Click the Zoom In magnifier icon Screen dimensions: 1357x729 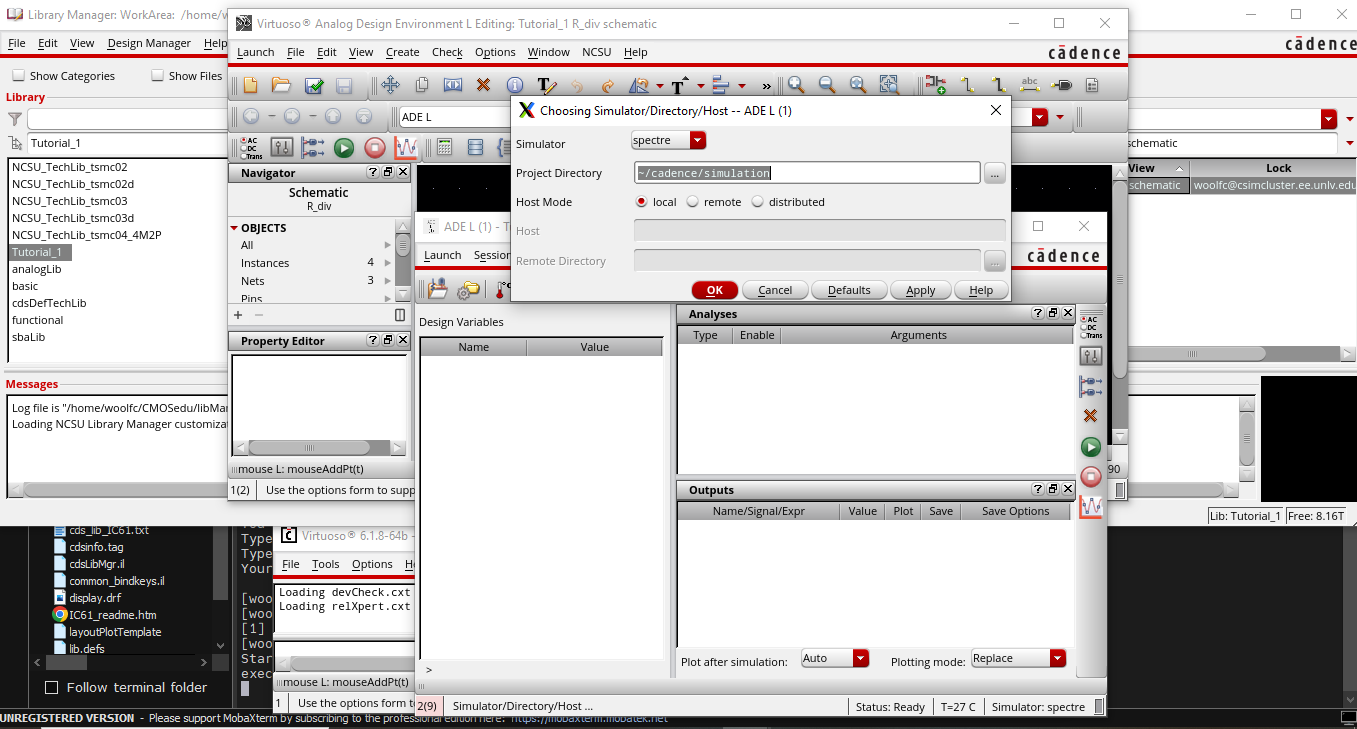point(796,86)
